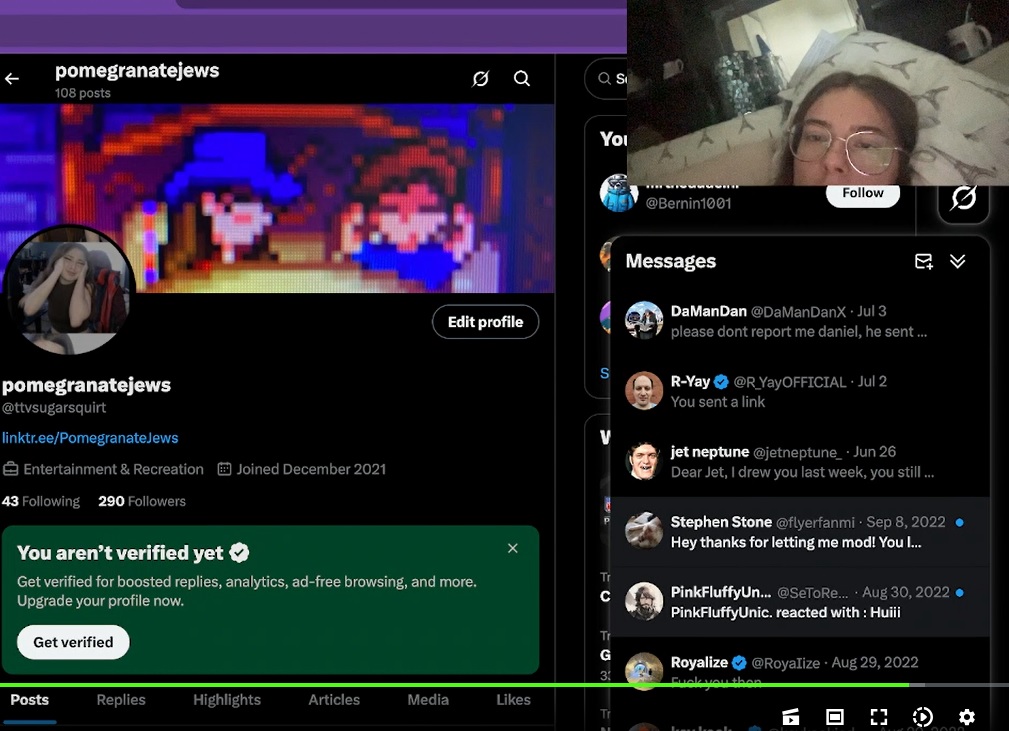Click the search field in right sidebar
This screenshot has height=731, width=1009.
[606, 79]
